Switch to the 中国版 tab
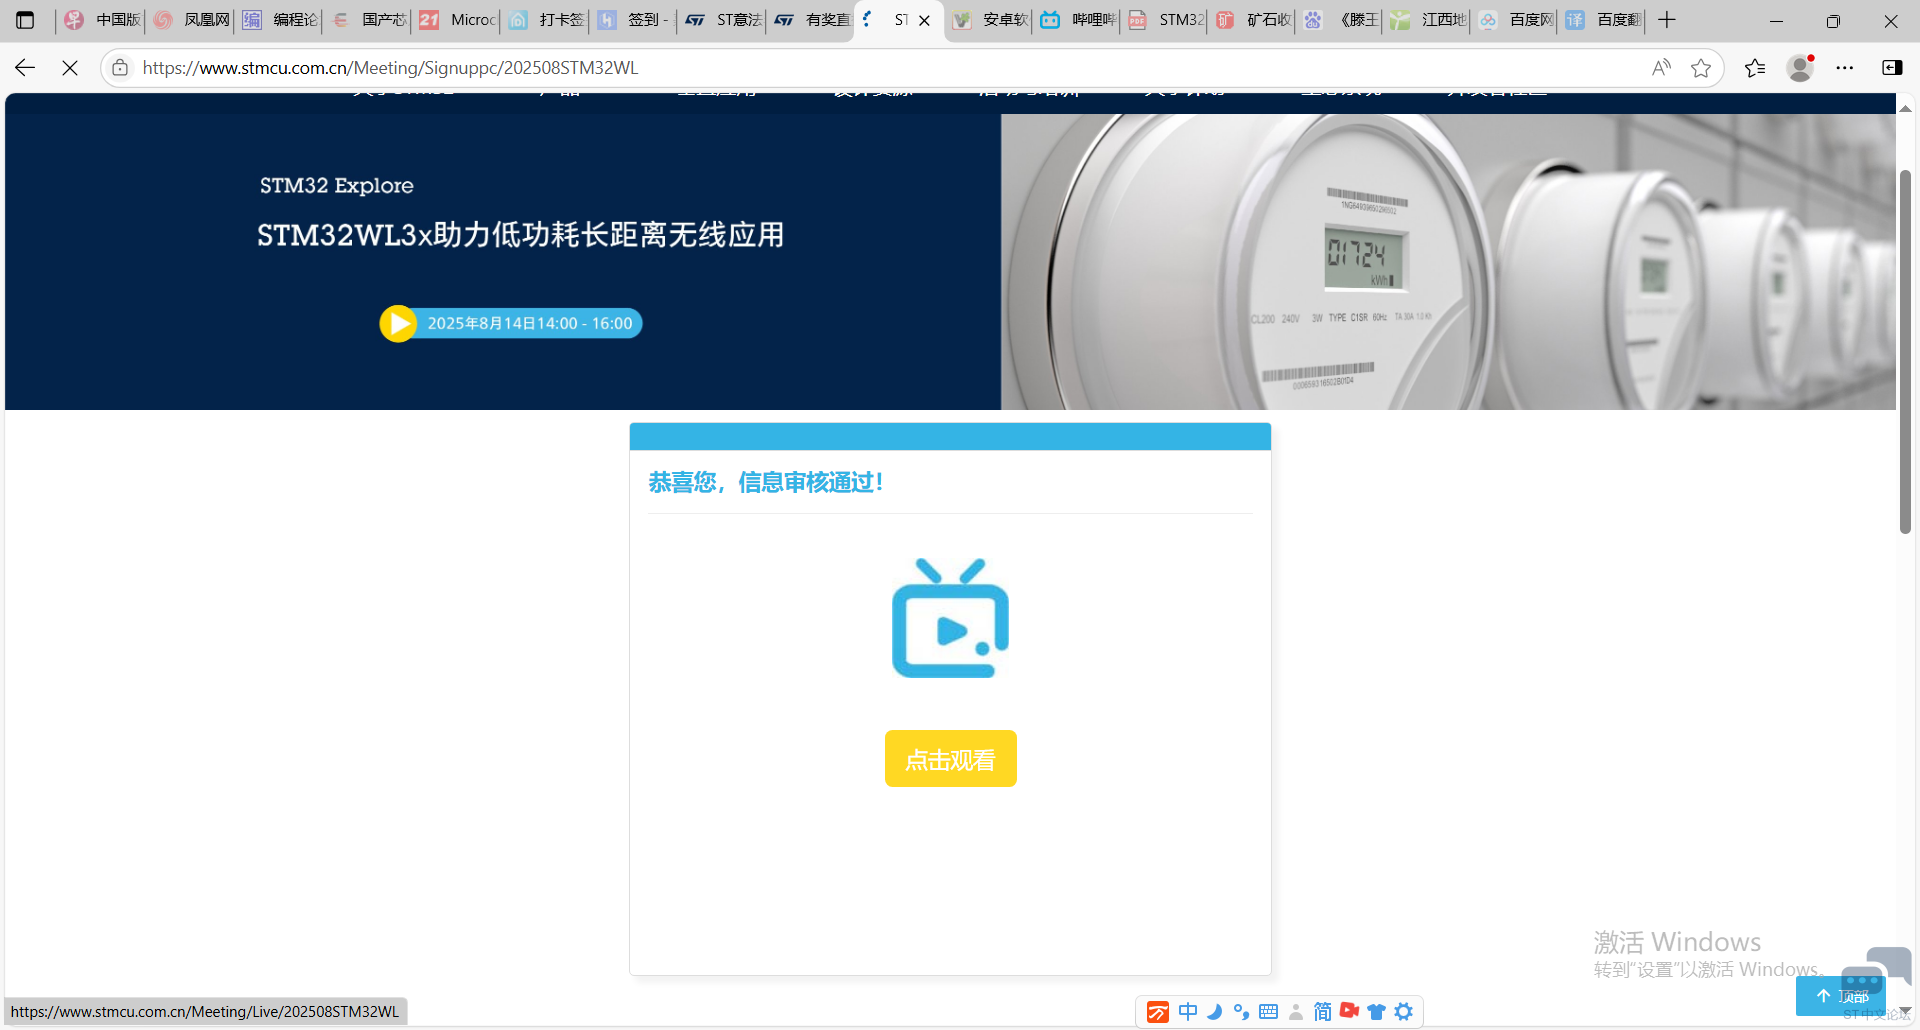 101,20
